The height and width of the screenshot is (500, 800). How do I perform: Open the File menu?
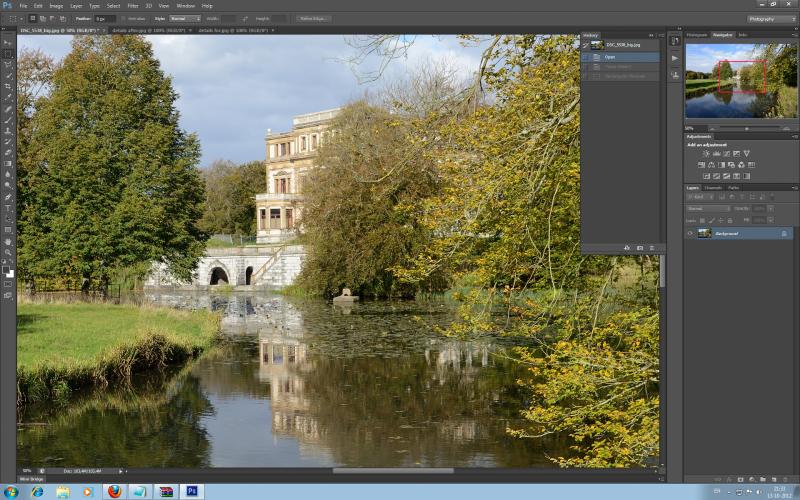pyautogui.click(x=23, y=6)
